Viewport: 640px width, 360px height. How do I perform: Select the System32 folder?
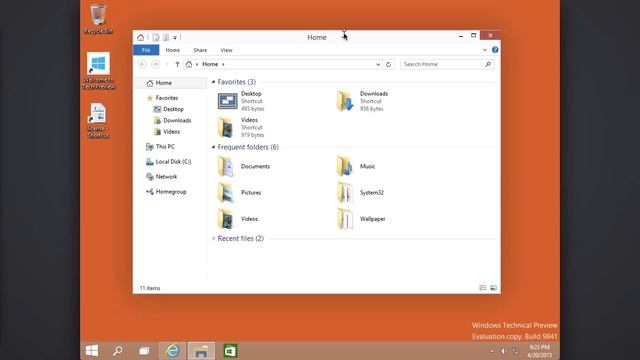click(x=360, y=193)
